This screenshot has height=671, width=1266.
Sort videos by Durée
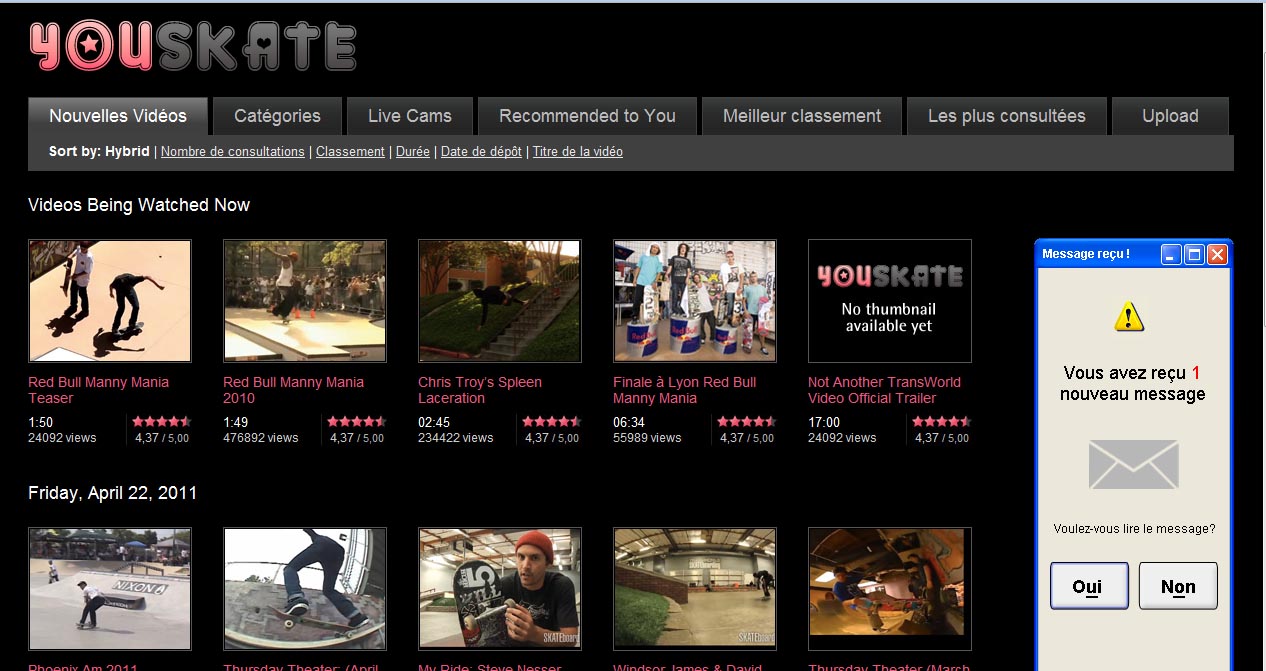coord(412,152)
